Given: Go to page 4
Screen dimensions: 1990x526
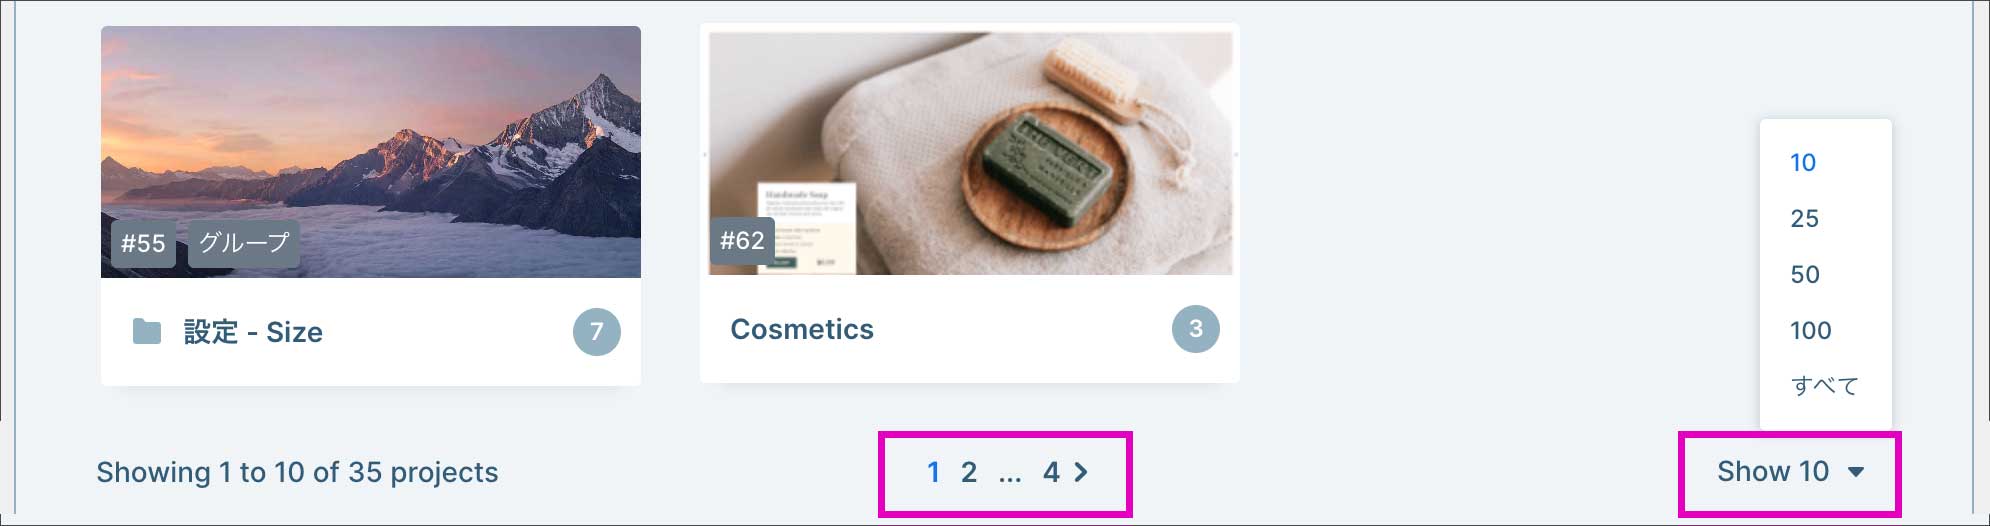Looking at the screenshot, I should (x=1051, y=472).
